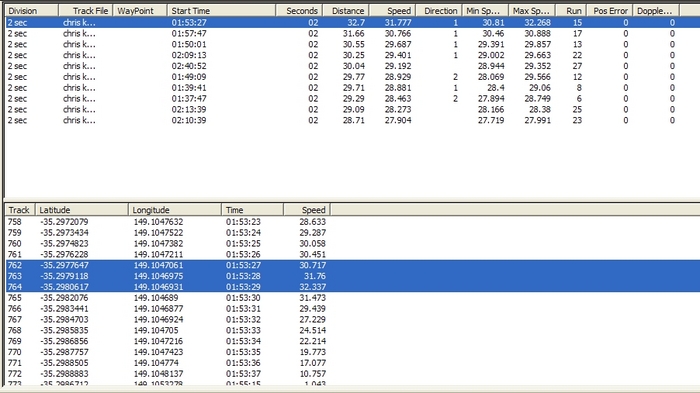Viewport: 700px width, 393px height.
Task: Select track point 768
Action: point(353,330)
